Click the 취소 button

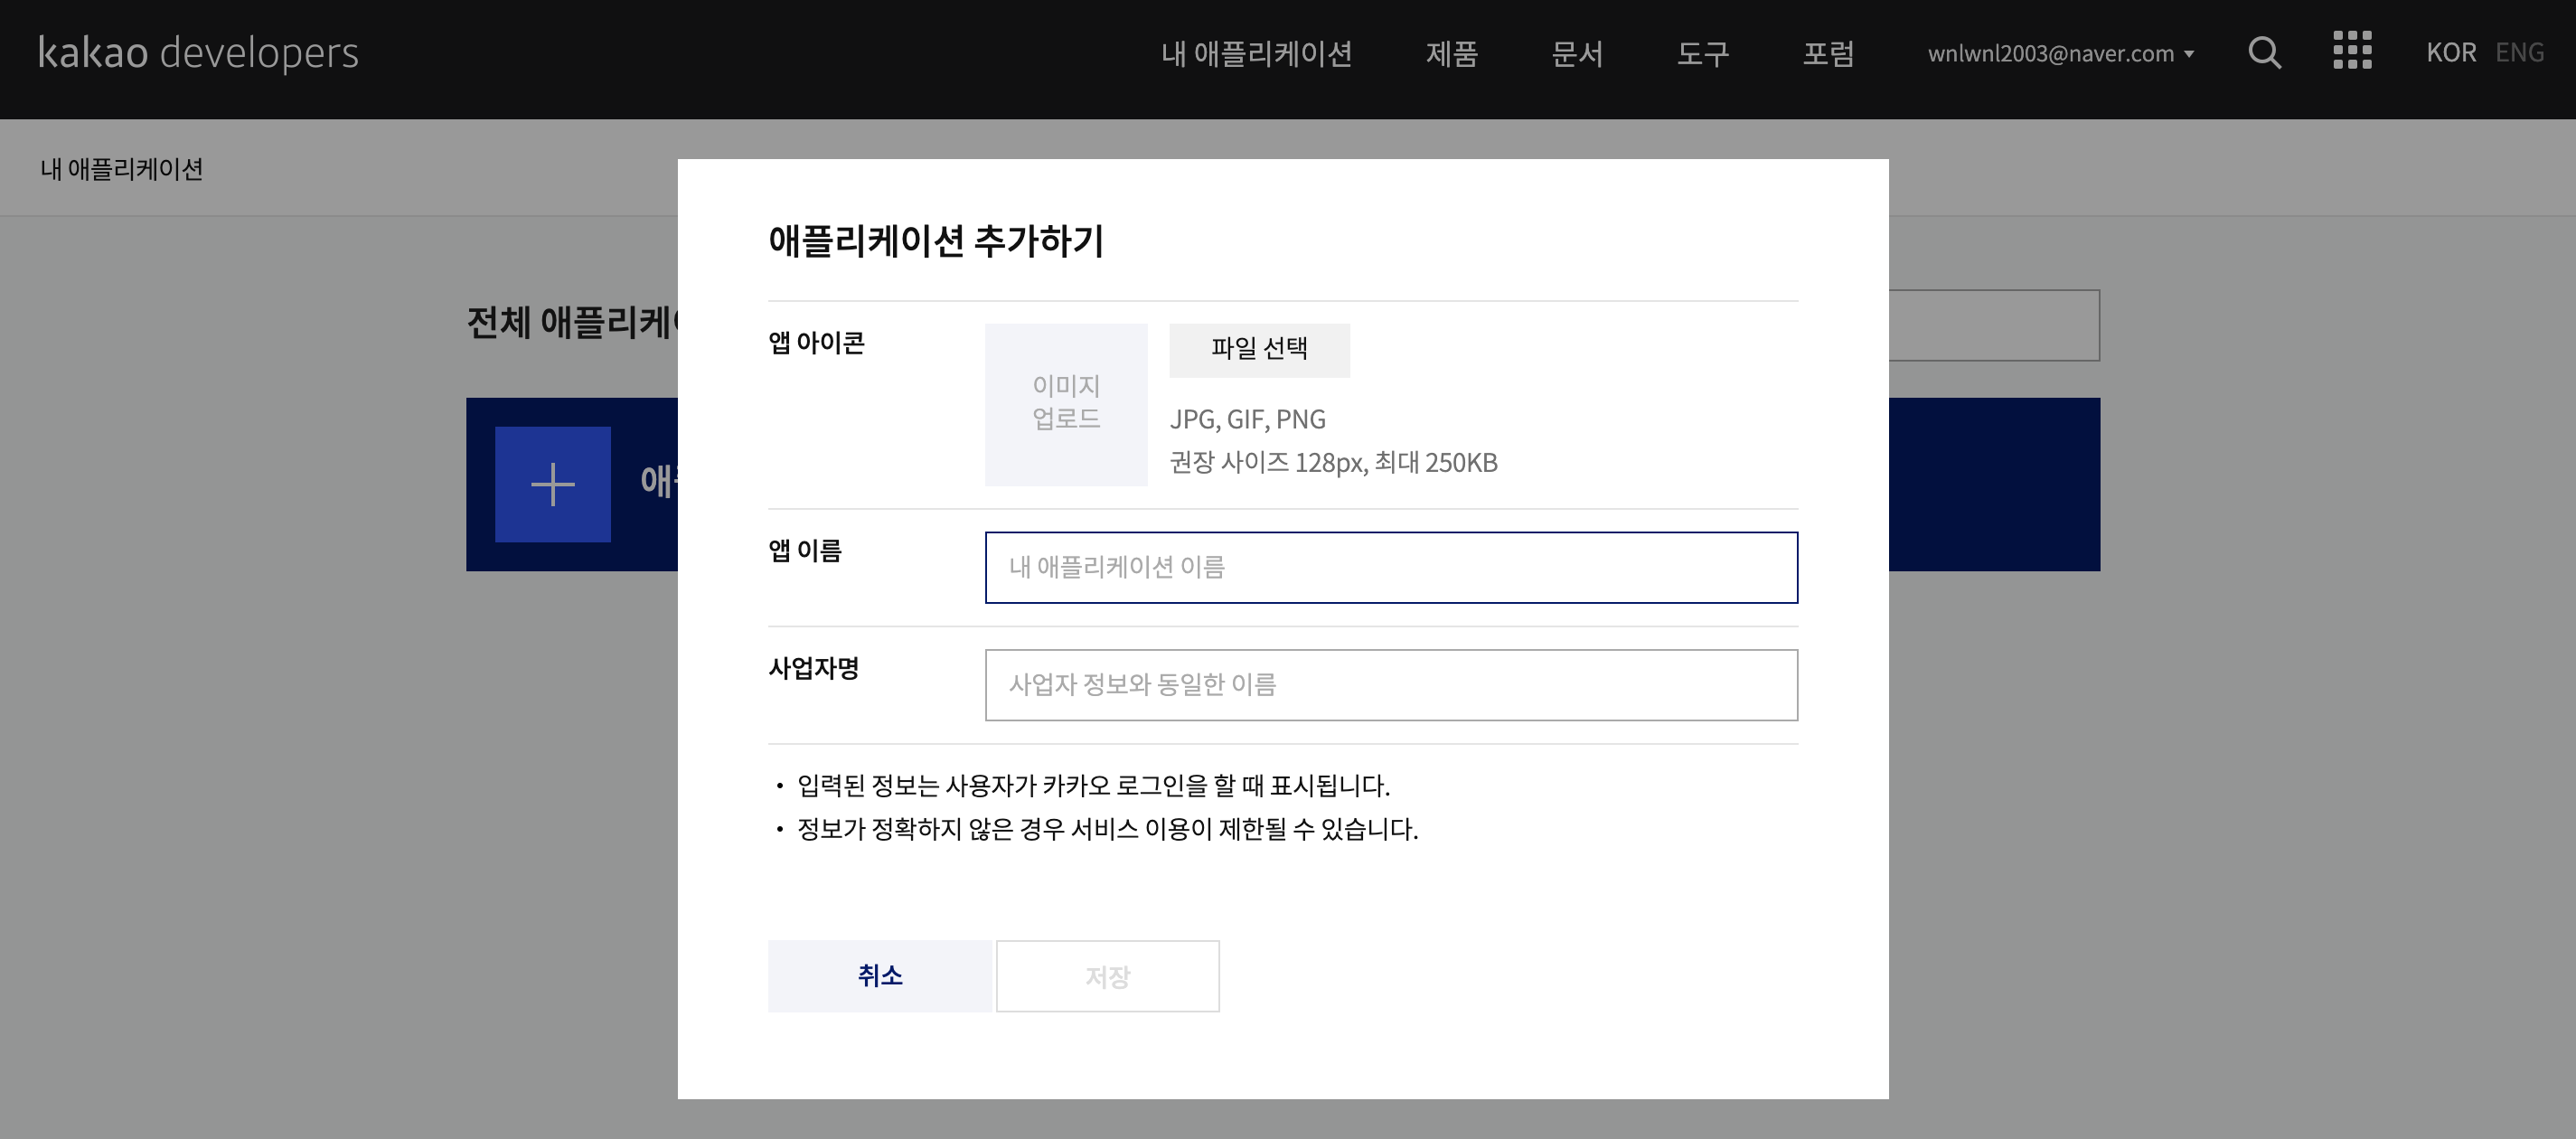(x=880, y=976)
